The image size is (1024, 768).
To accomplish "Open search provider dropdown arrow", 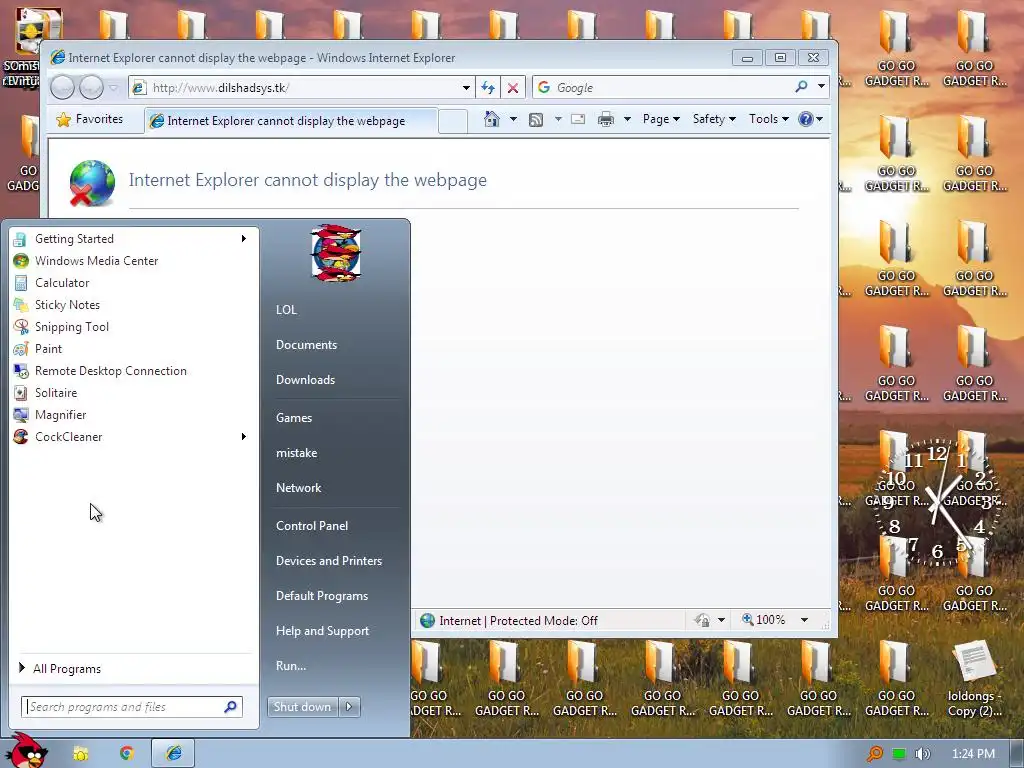I will click(821, 86).
